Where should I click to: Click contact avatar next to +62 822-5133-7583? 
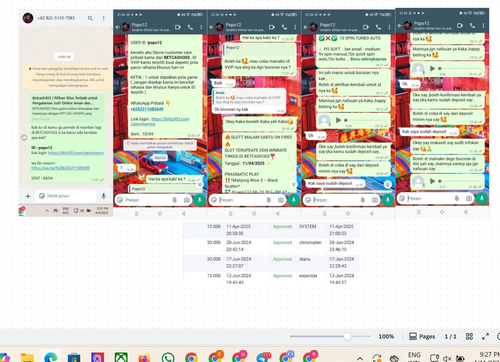[28, 18]
